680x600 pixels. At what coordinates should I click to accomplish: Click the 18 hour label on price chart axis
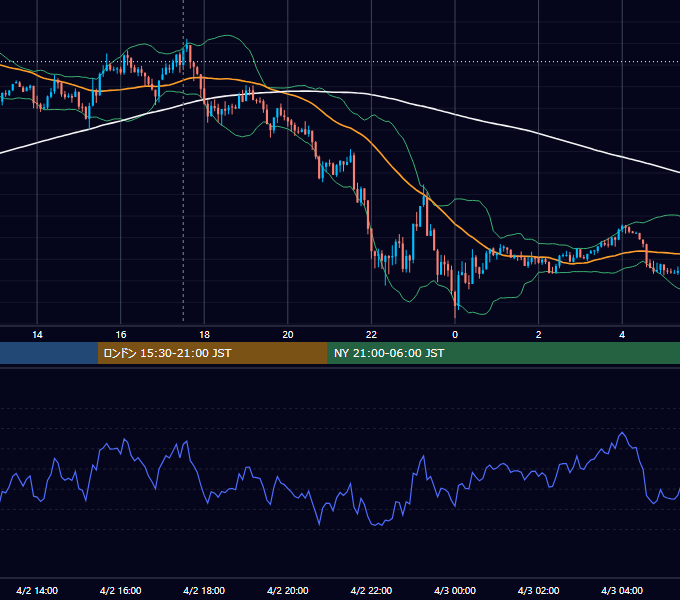click(x=204, y=335)
